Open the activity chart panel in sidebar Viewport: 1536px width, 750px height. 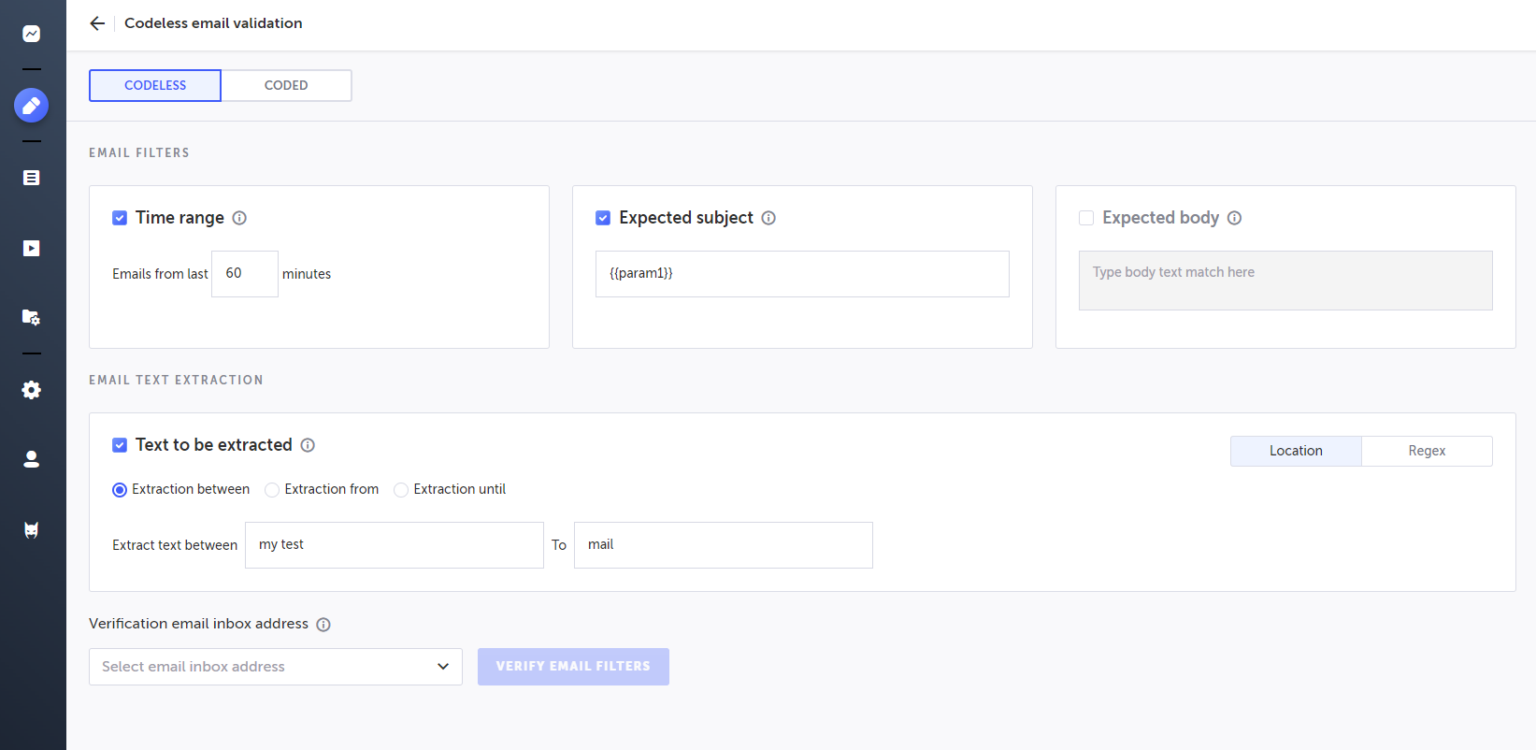tap(31, 33)
